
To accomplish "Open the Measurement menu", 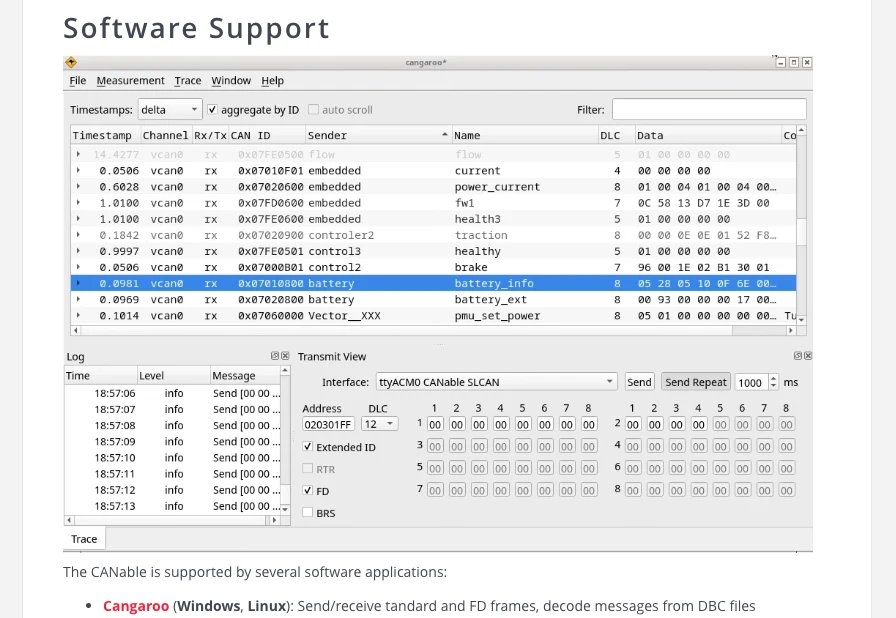I will coord(130,81).
